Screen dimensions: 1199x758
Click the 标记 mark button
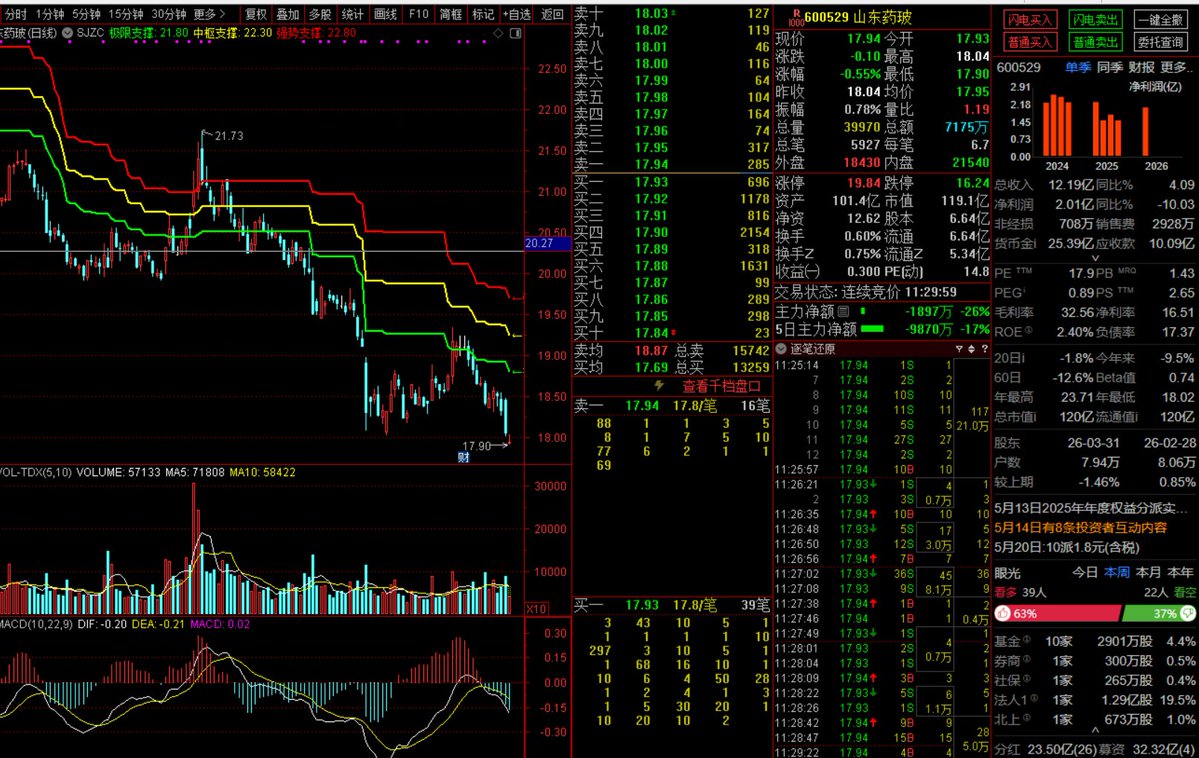tap(483, 14)
